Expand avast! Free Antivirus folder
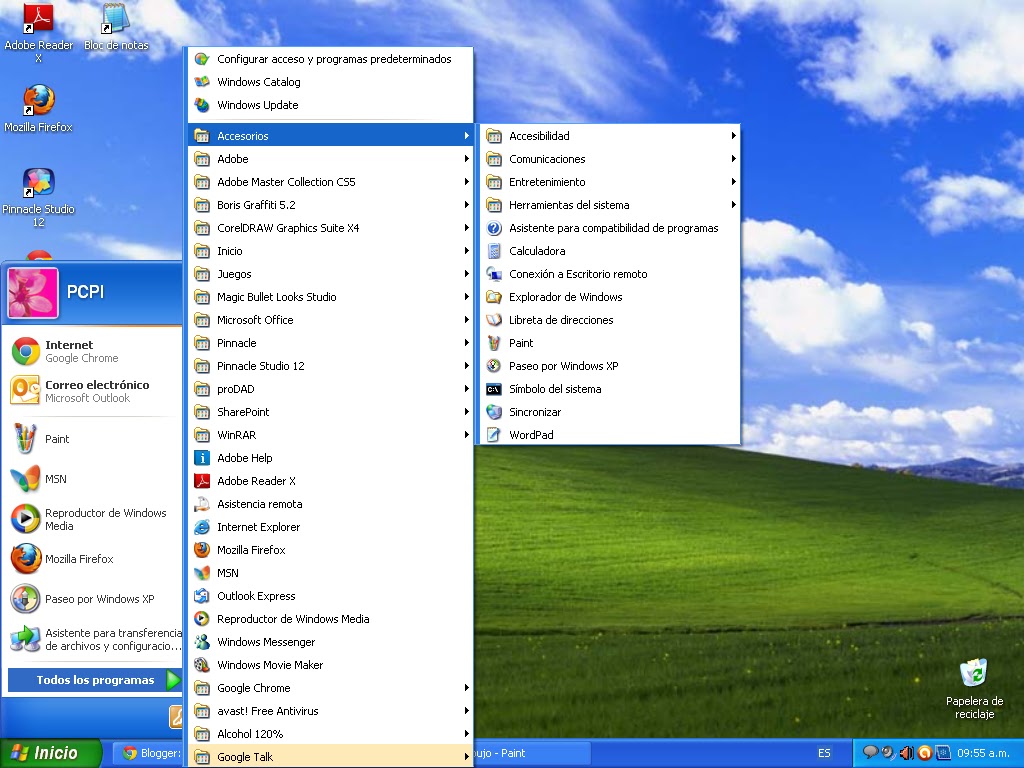Image resolution: width=1024 pixels, height=768 pixels. click(330, 711)
